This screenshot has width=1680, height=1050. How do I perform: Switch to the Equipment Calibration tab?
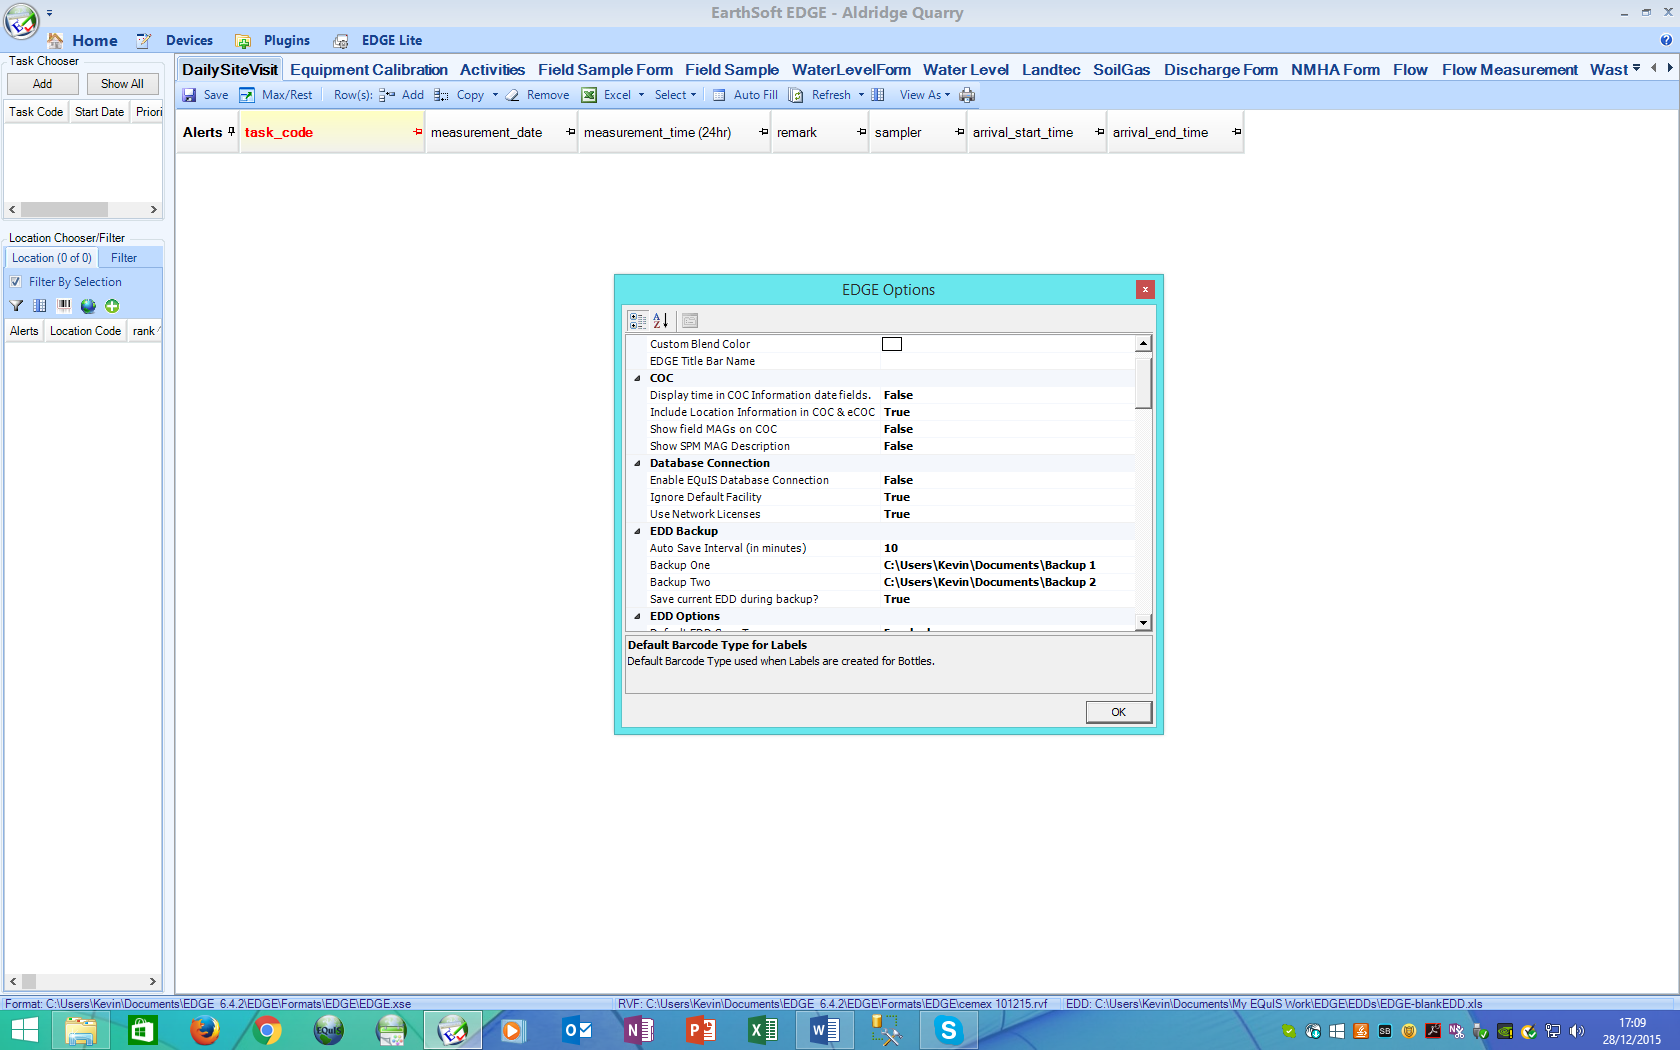pos(369,70)
